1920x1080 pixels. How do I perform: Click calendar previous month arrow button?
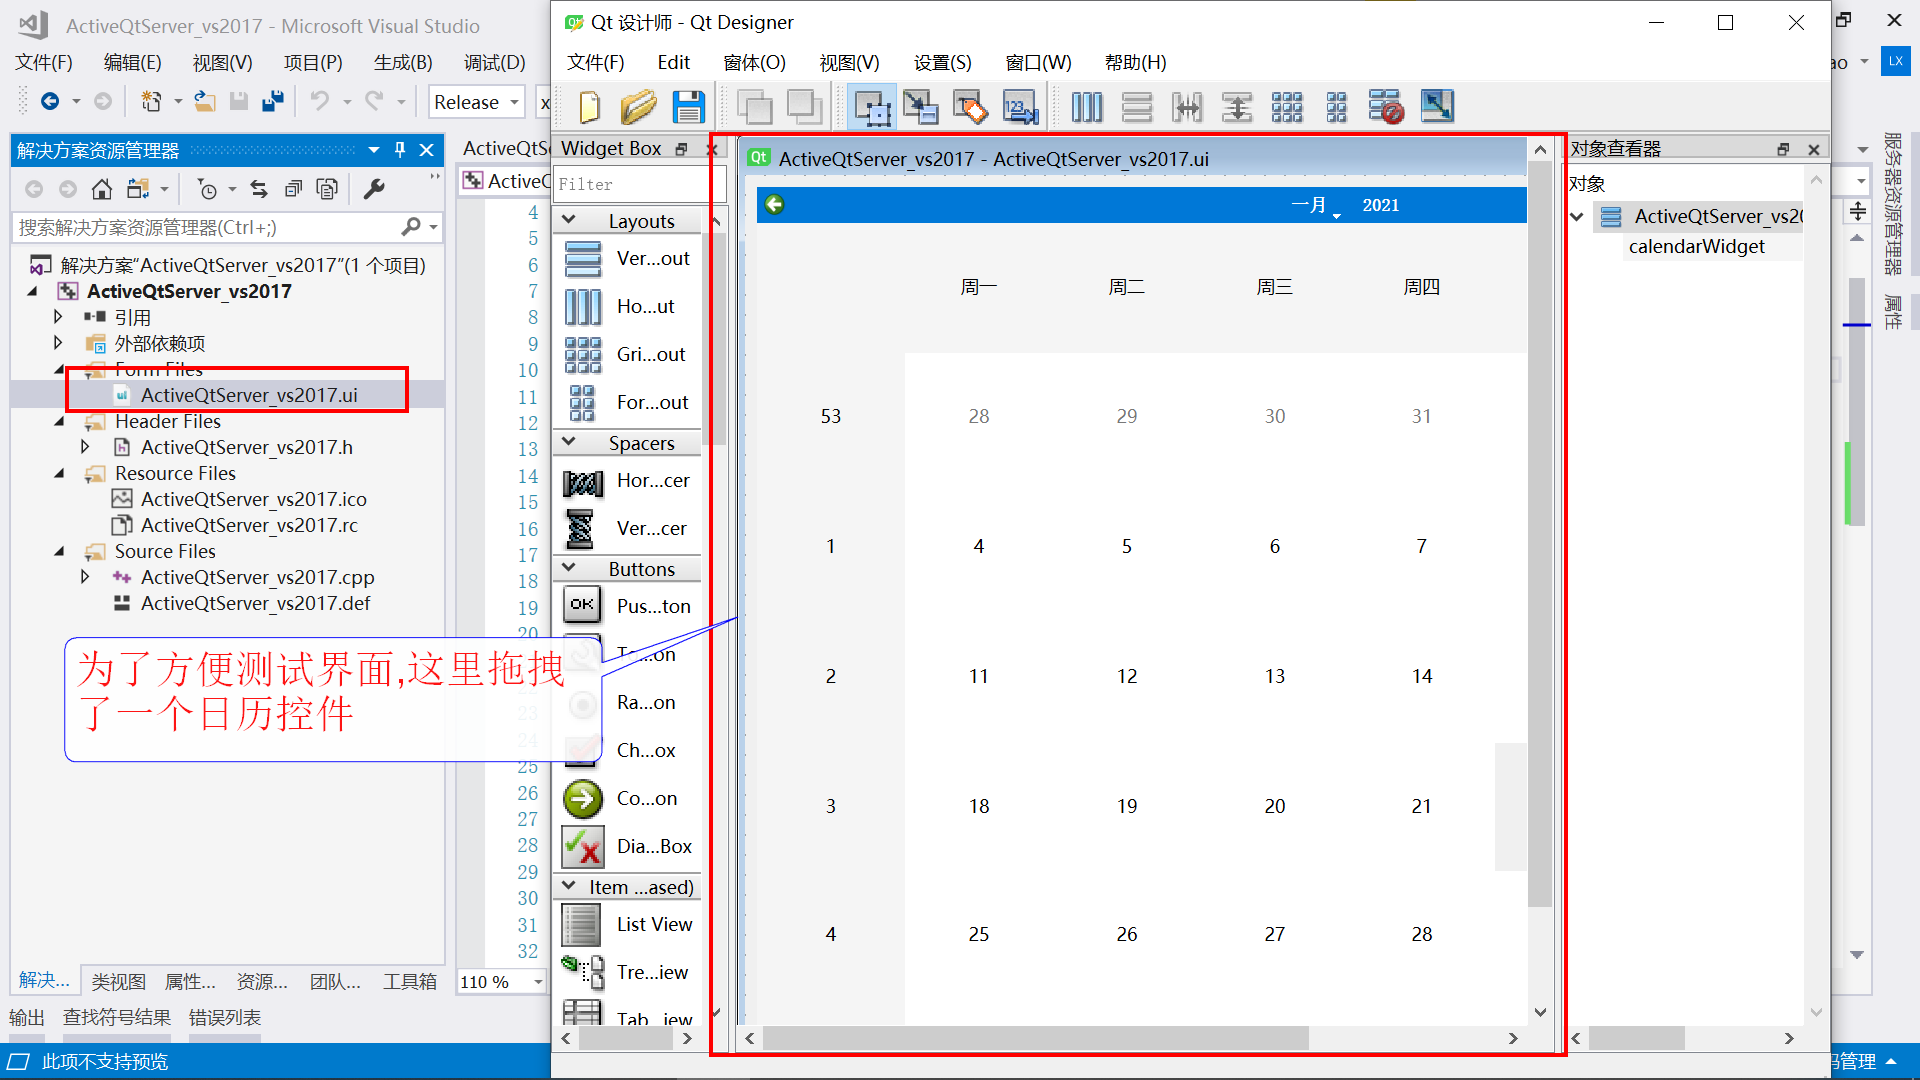(774, 205)
